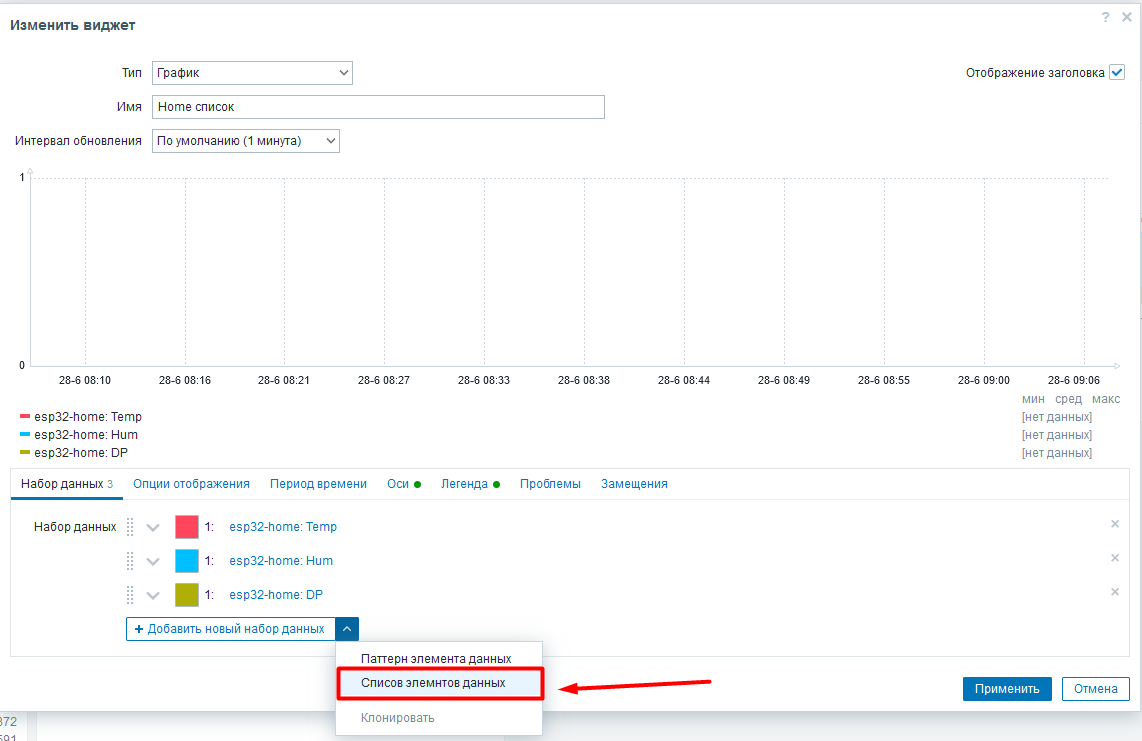Grab the drag handle of Hum data set
Viewport: 1142px width, 741px height.
(130, 560)
